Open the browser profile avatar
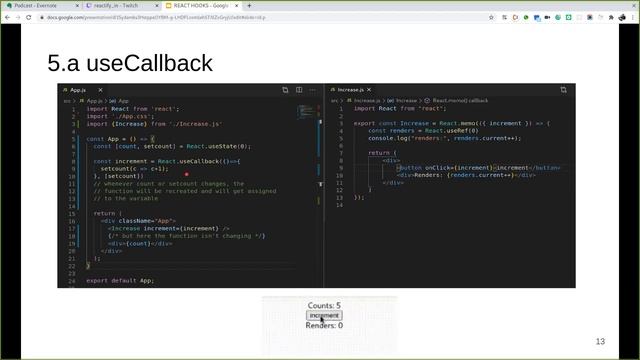Screen dimensions: 640x360 click(622, 18)
